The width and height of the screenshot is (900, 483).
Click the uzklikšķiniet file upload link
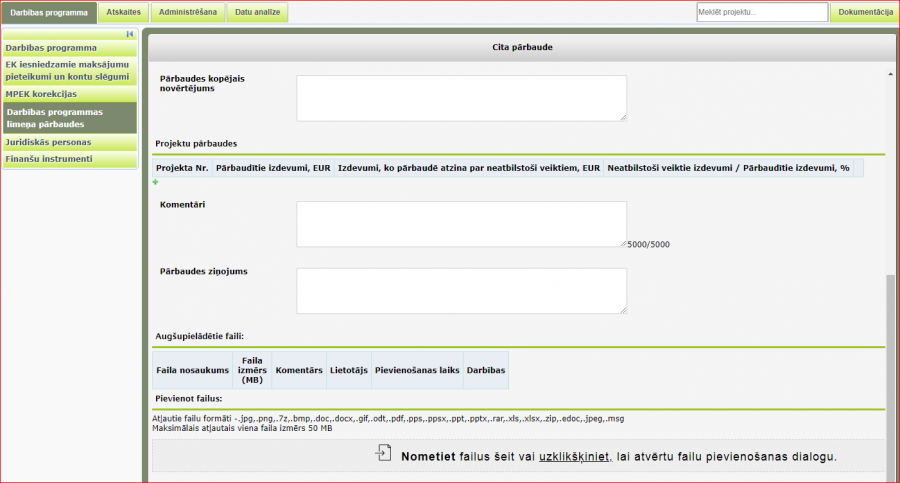pyautogui.click(x=574, y=456)
